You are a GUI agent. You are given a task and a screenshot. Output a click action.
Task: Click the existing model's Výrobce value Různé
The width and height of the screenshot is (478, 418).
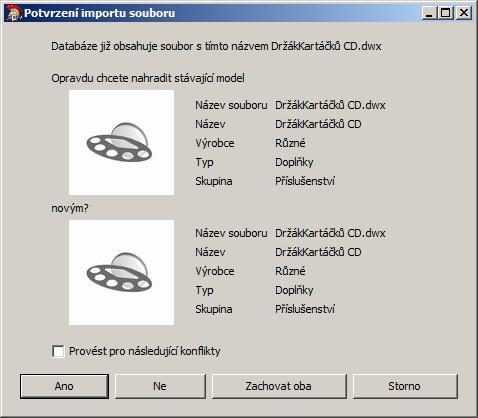[x=290, y=143]
